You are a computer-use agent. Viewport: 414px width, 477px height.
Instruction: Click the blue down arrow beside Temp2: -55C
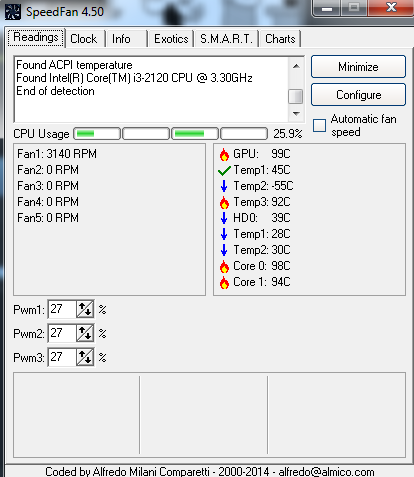(224, 186)
